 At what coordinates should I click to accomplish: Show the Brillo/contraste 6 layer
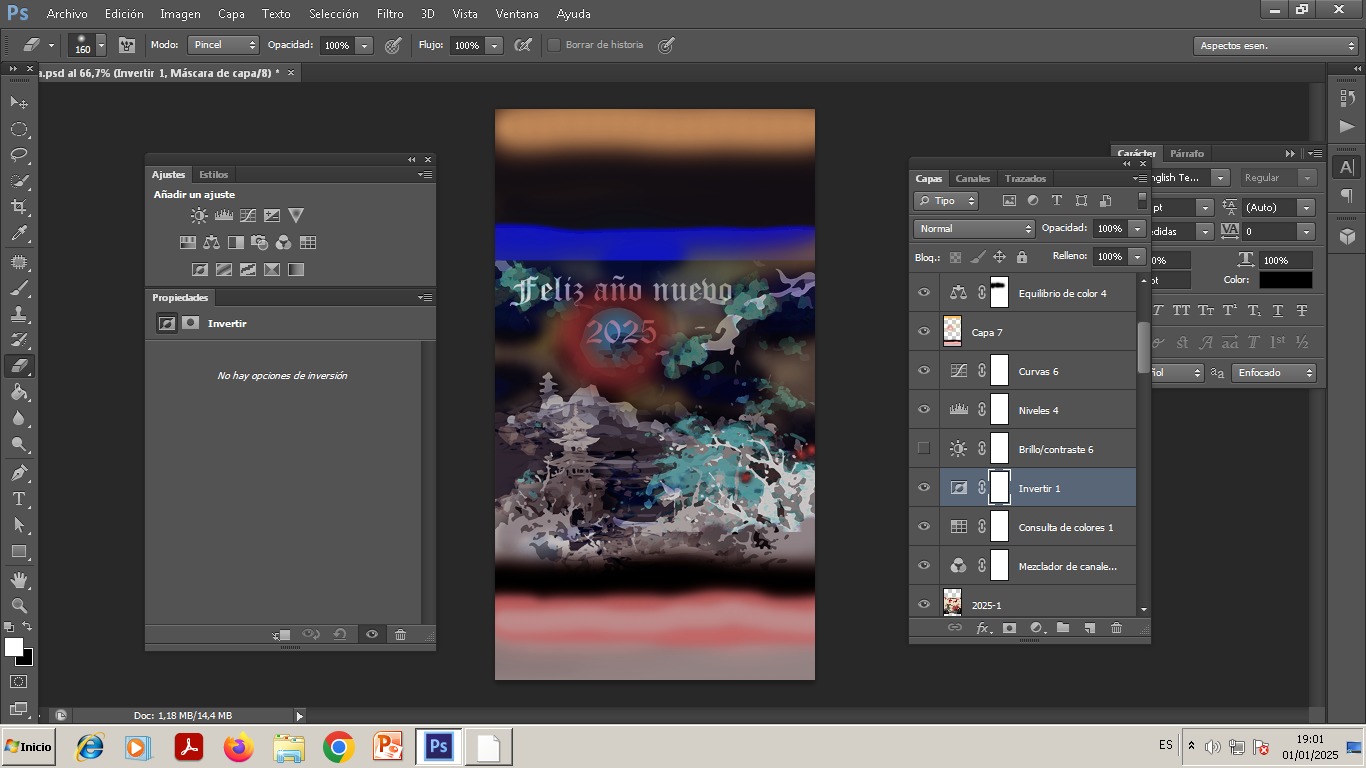pos(924,449)
